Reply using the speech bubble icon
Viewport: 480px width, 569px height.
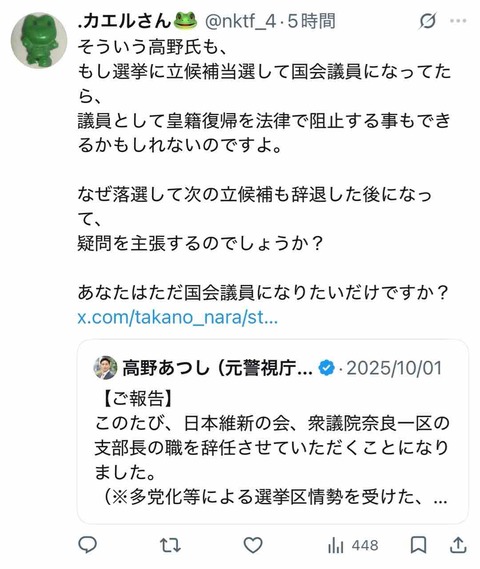(x=87, y=545)
